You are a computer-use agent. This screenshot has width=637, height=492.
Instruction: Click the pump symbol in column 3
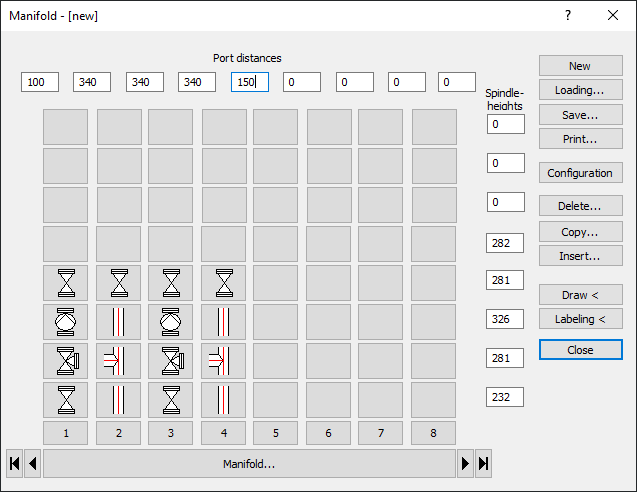pos(171,322)
